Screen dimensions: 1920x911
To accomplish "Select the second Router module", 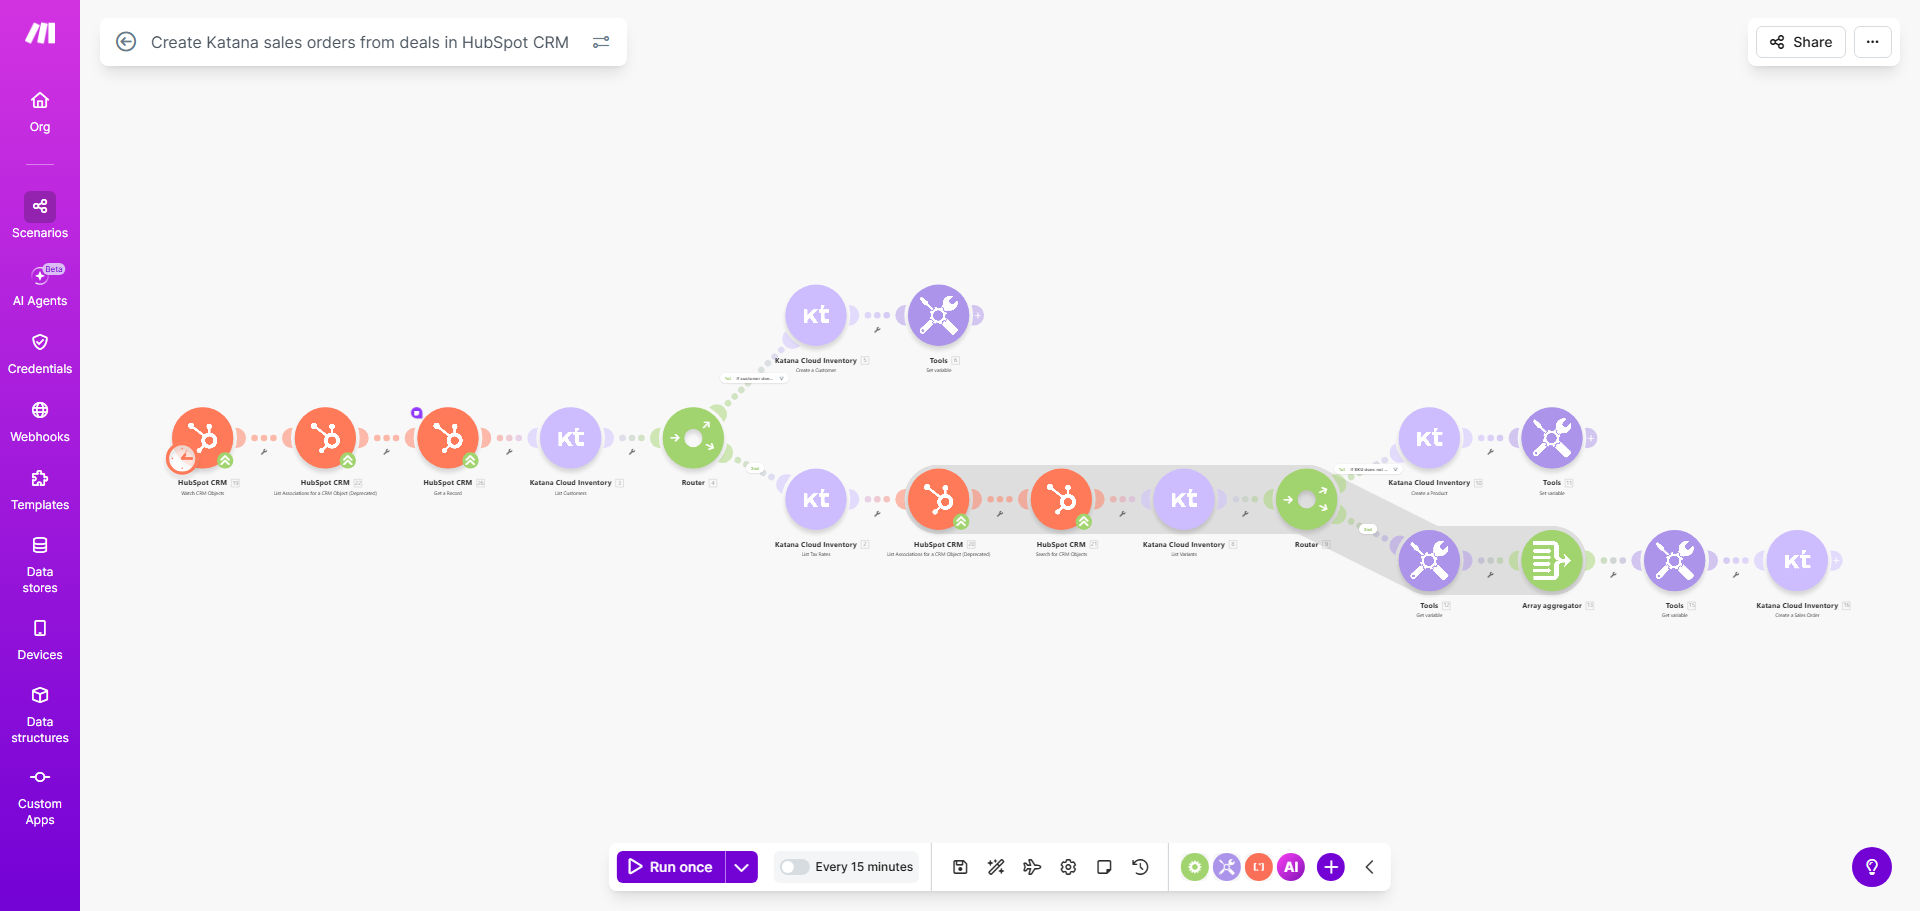I will [1307, 499].
